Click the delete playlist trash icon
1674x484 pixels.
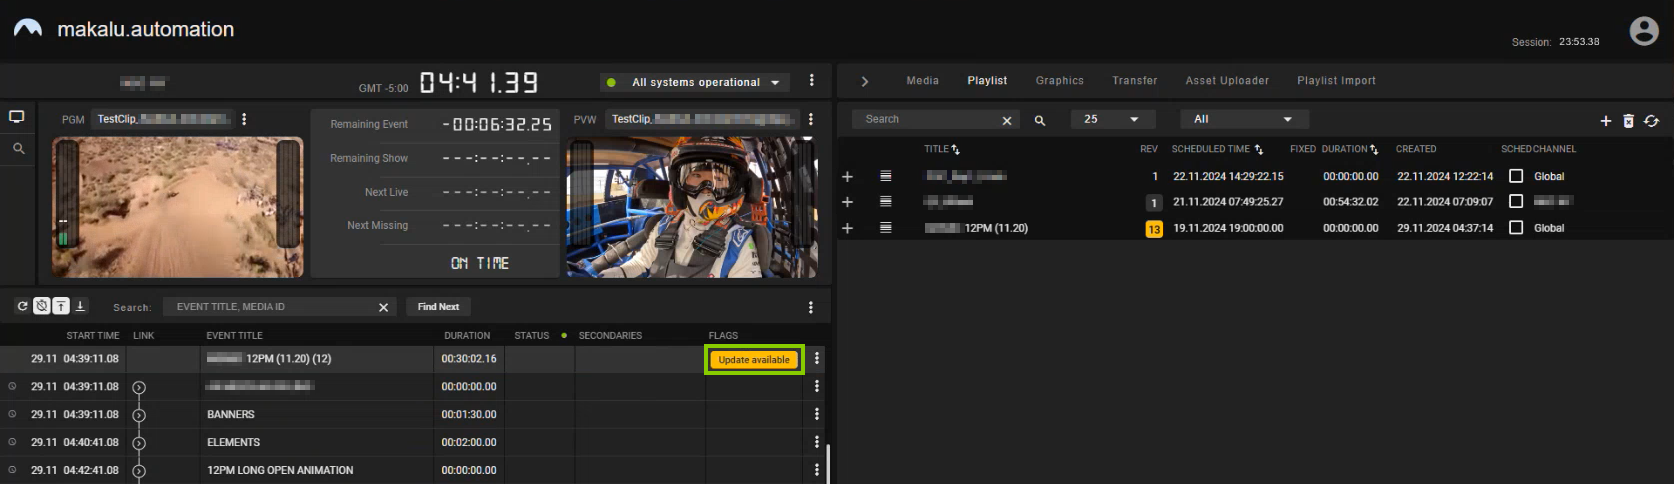[1628, 121]
